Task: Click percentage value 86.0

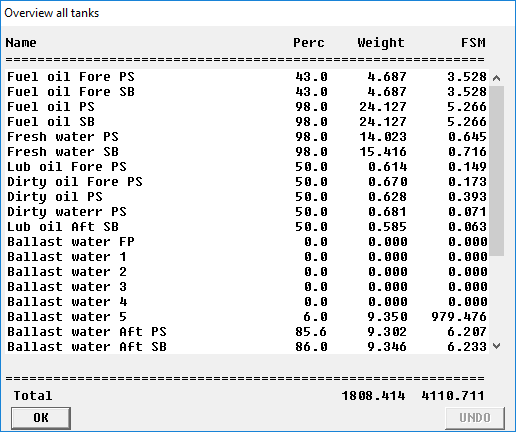Action: pos(311,347)
